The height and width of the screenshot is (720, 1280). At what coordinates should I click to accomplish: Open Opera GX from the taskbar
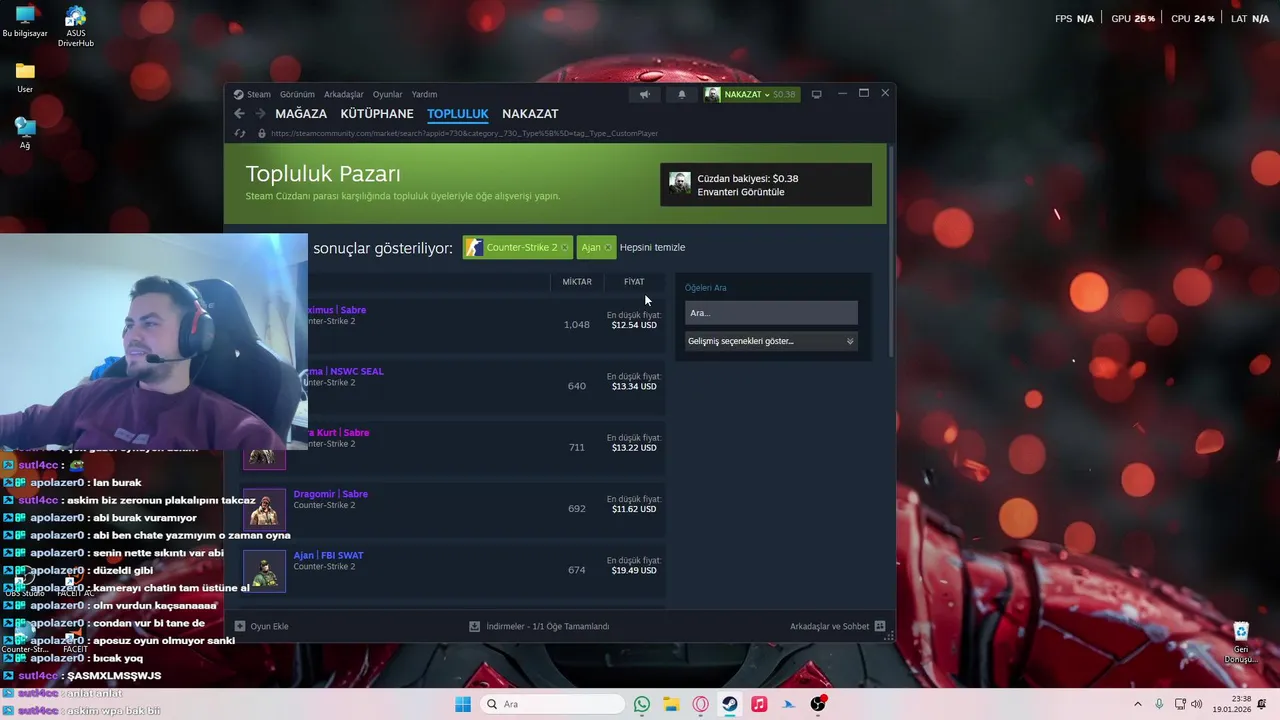tap(700, 704)
